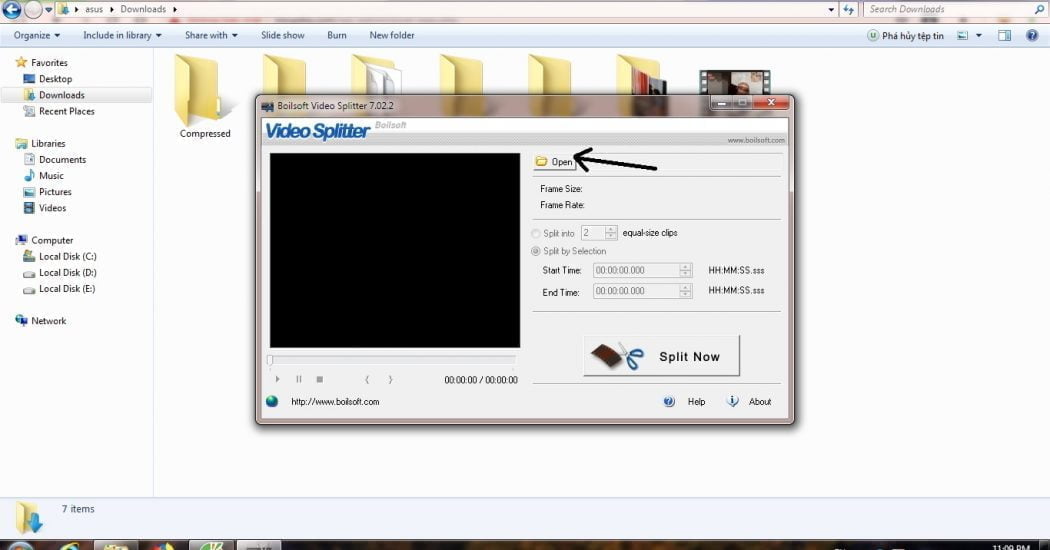Click the About info icon
This screenshot has height=550, width=1050.
pyautogui.click(x=733, y=401)
